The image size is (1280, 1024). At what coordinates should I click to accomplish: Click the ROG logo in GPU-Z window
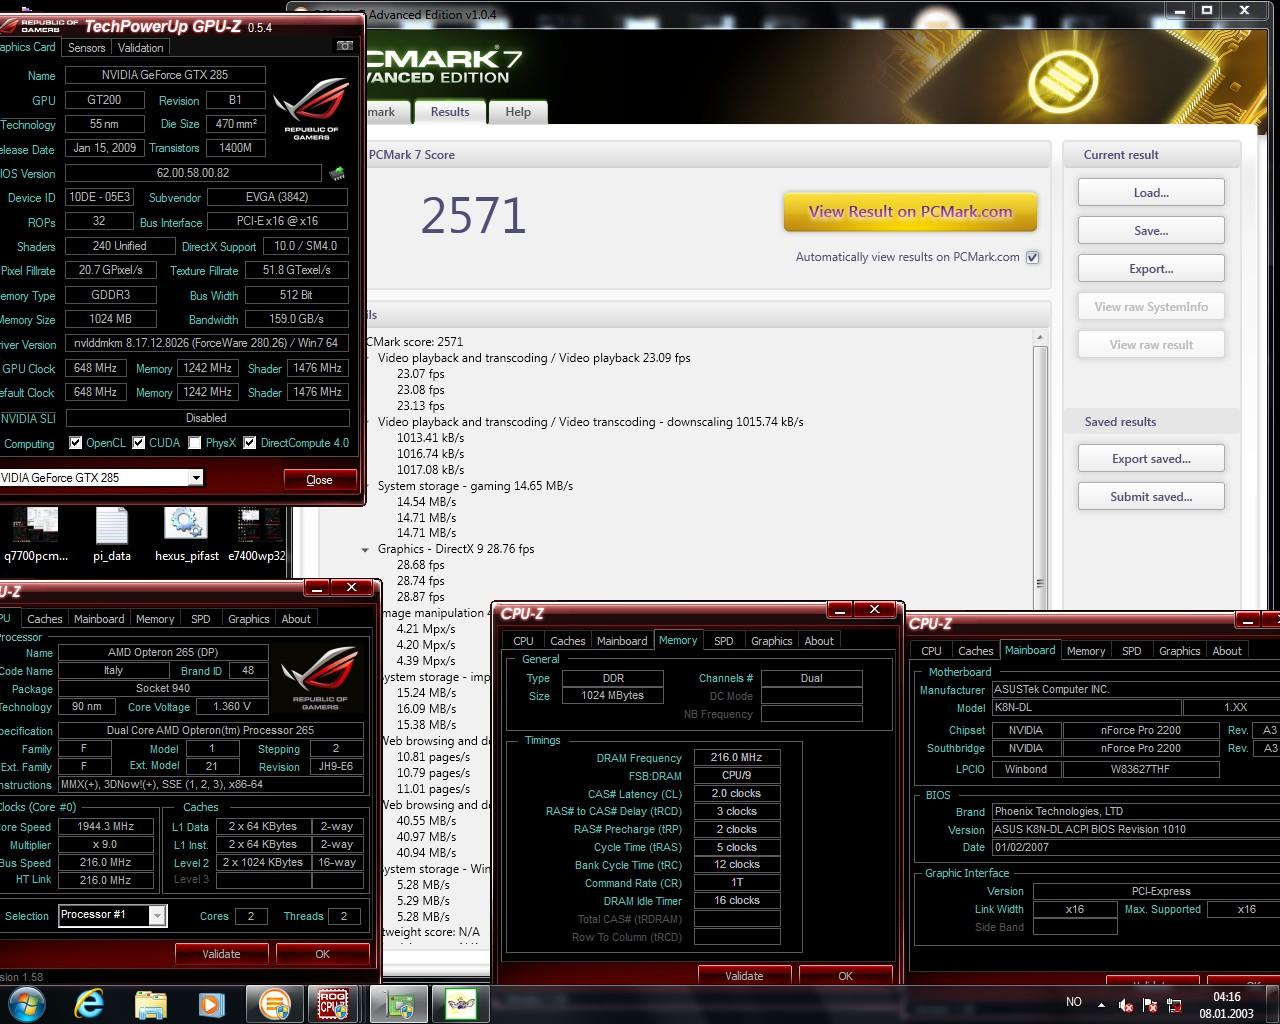click(x=311, y=111)
